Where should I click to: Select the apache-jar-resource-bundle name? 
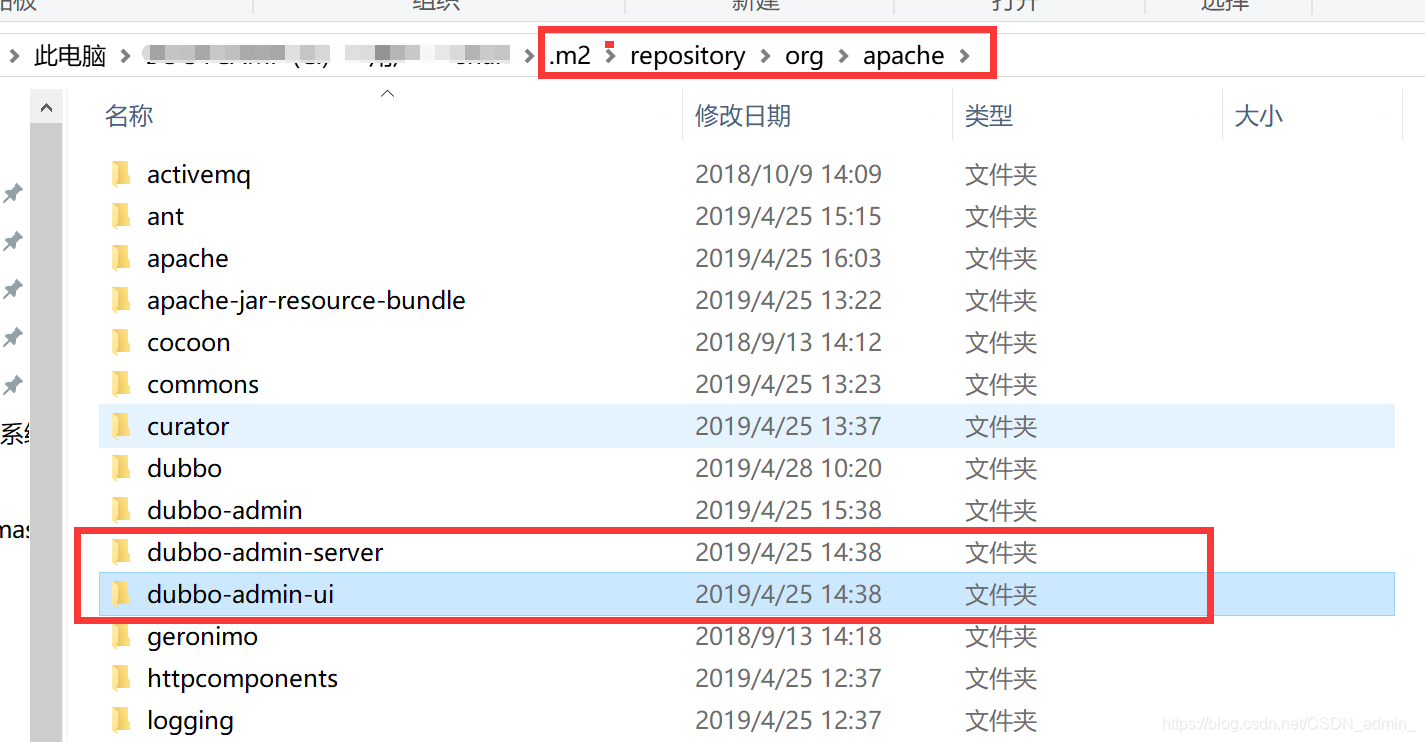306,301
